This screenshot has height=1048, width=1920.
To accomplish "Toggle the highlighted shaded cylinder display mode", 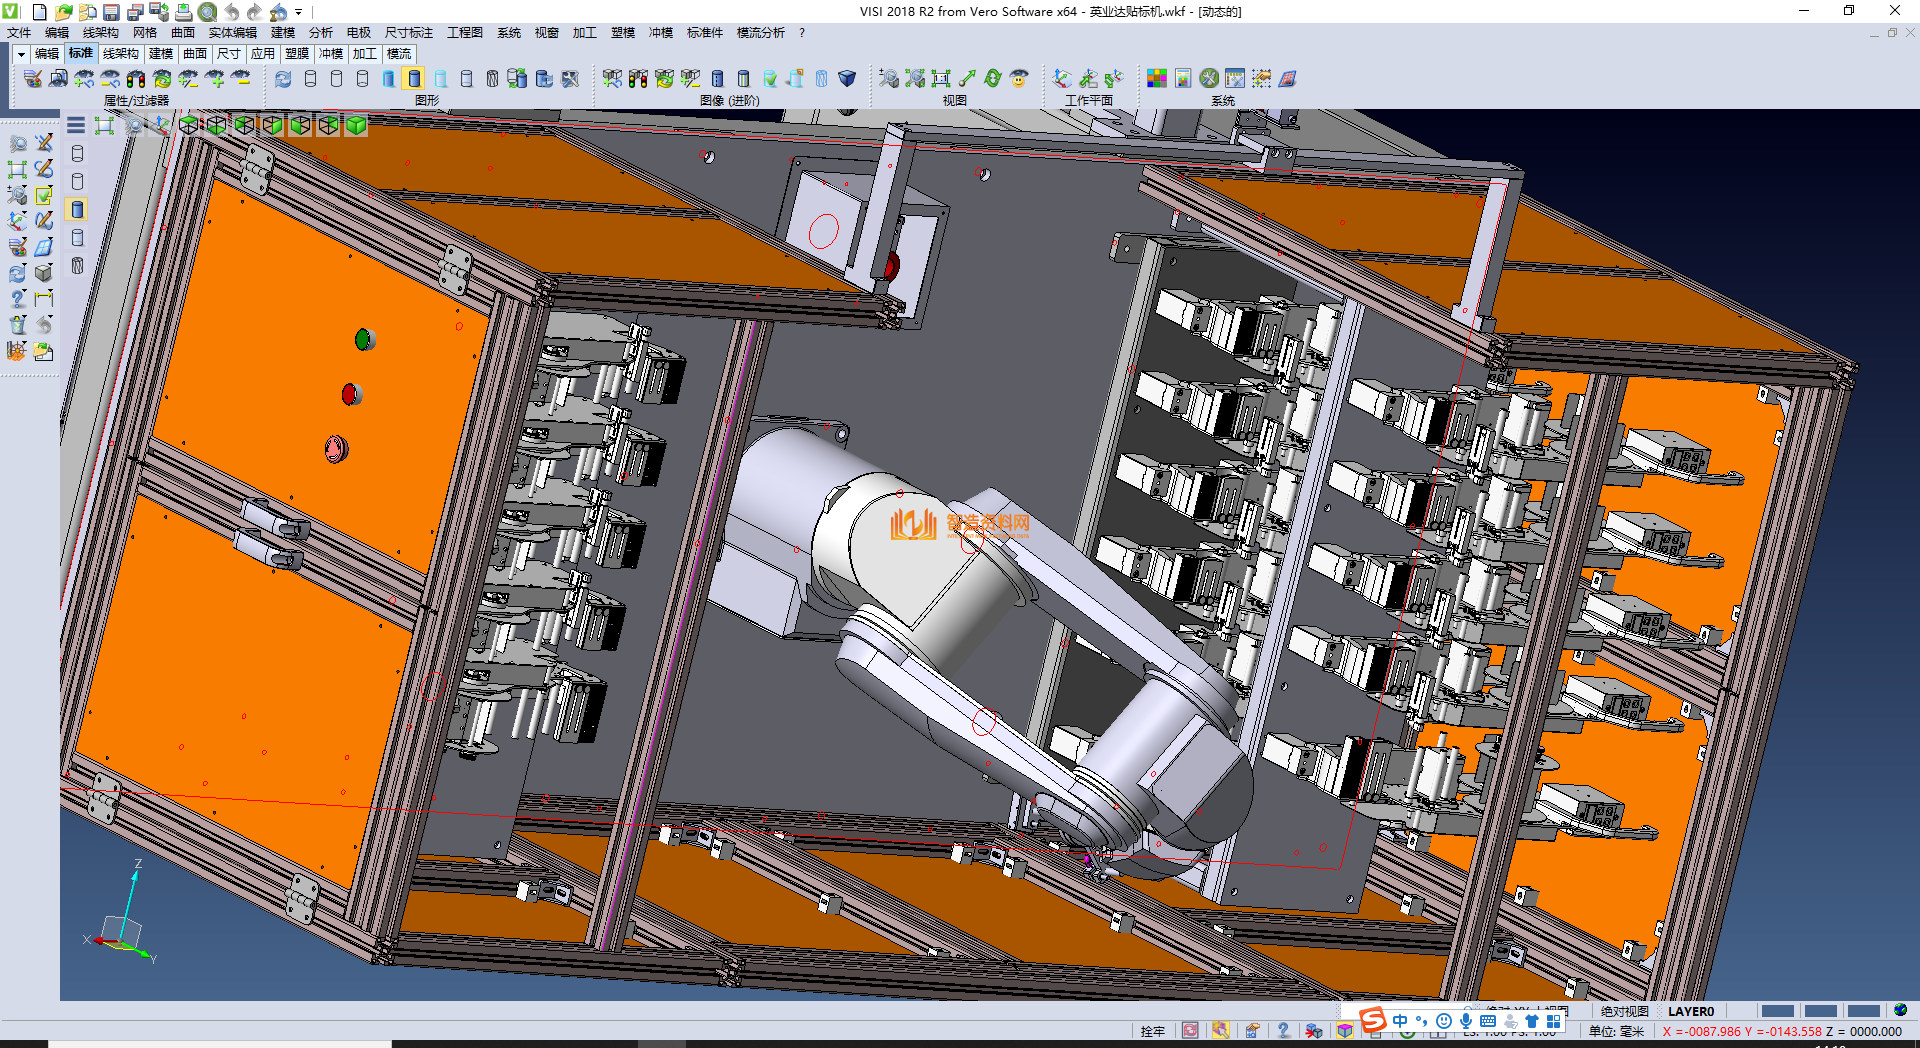I will pos(414,78).
